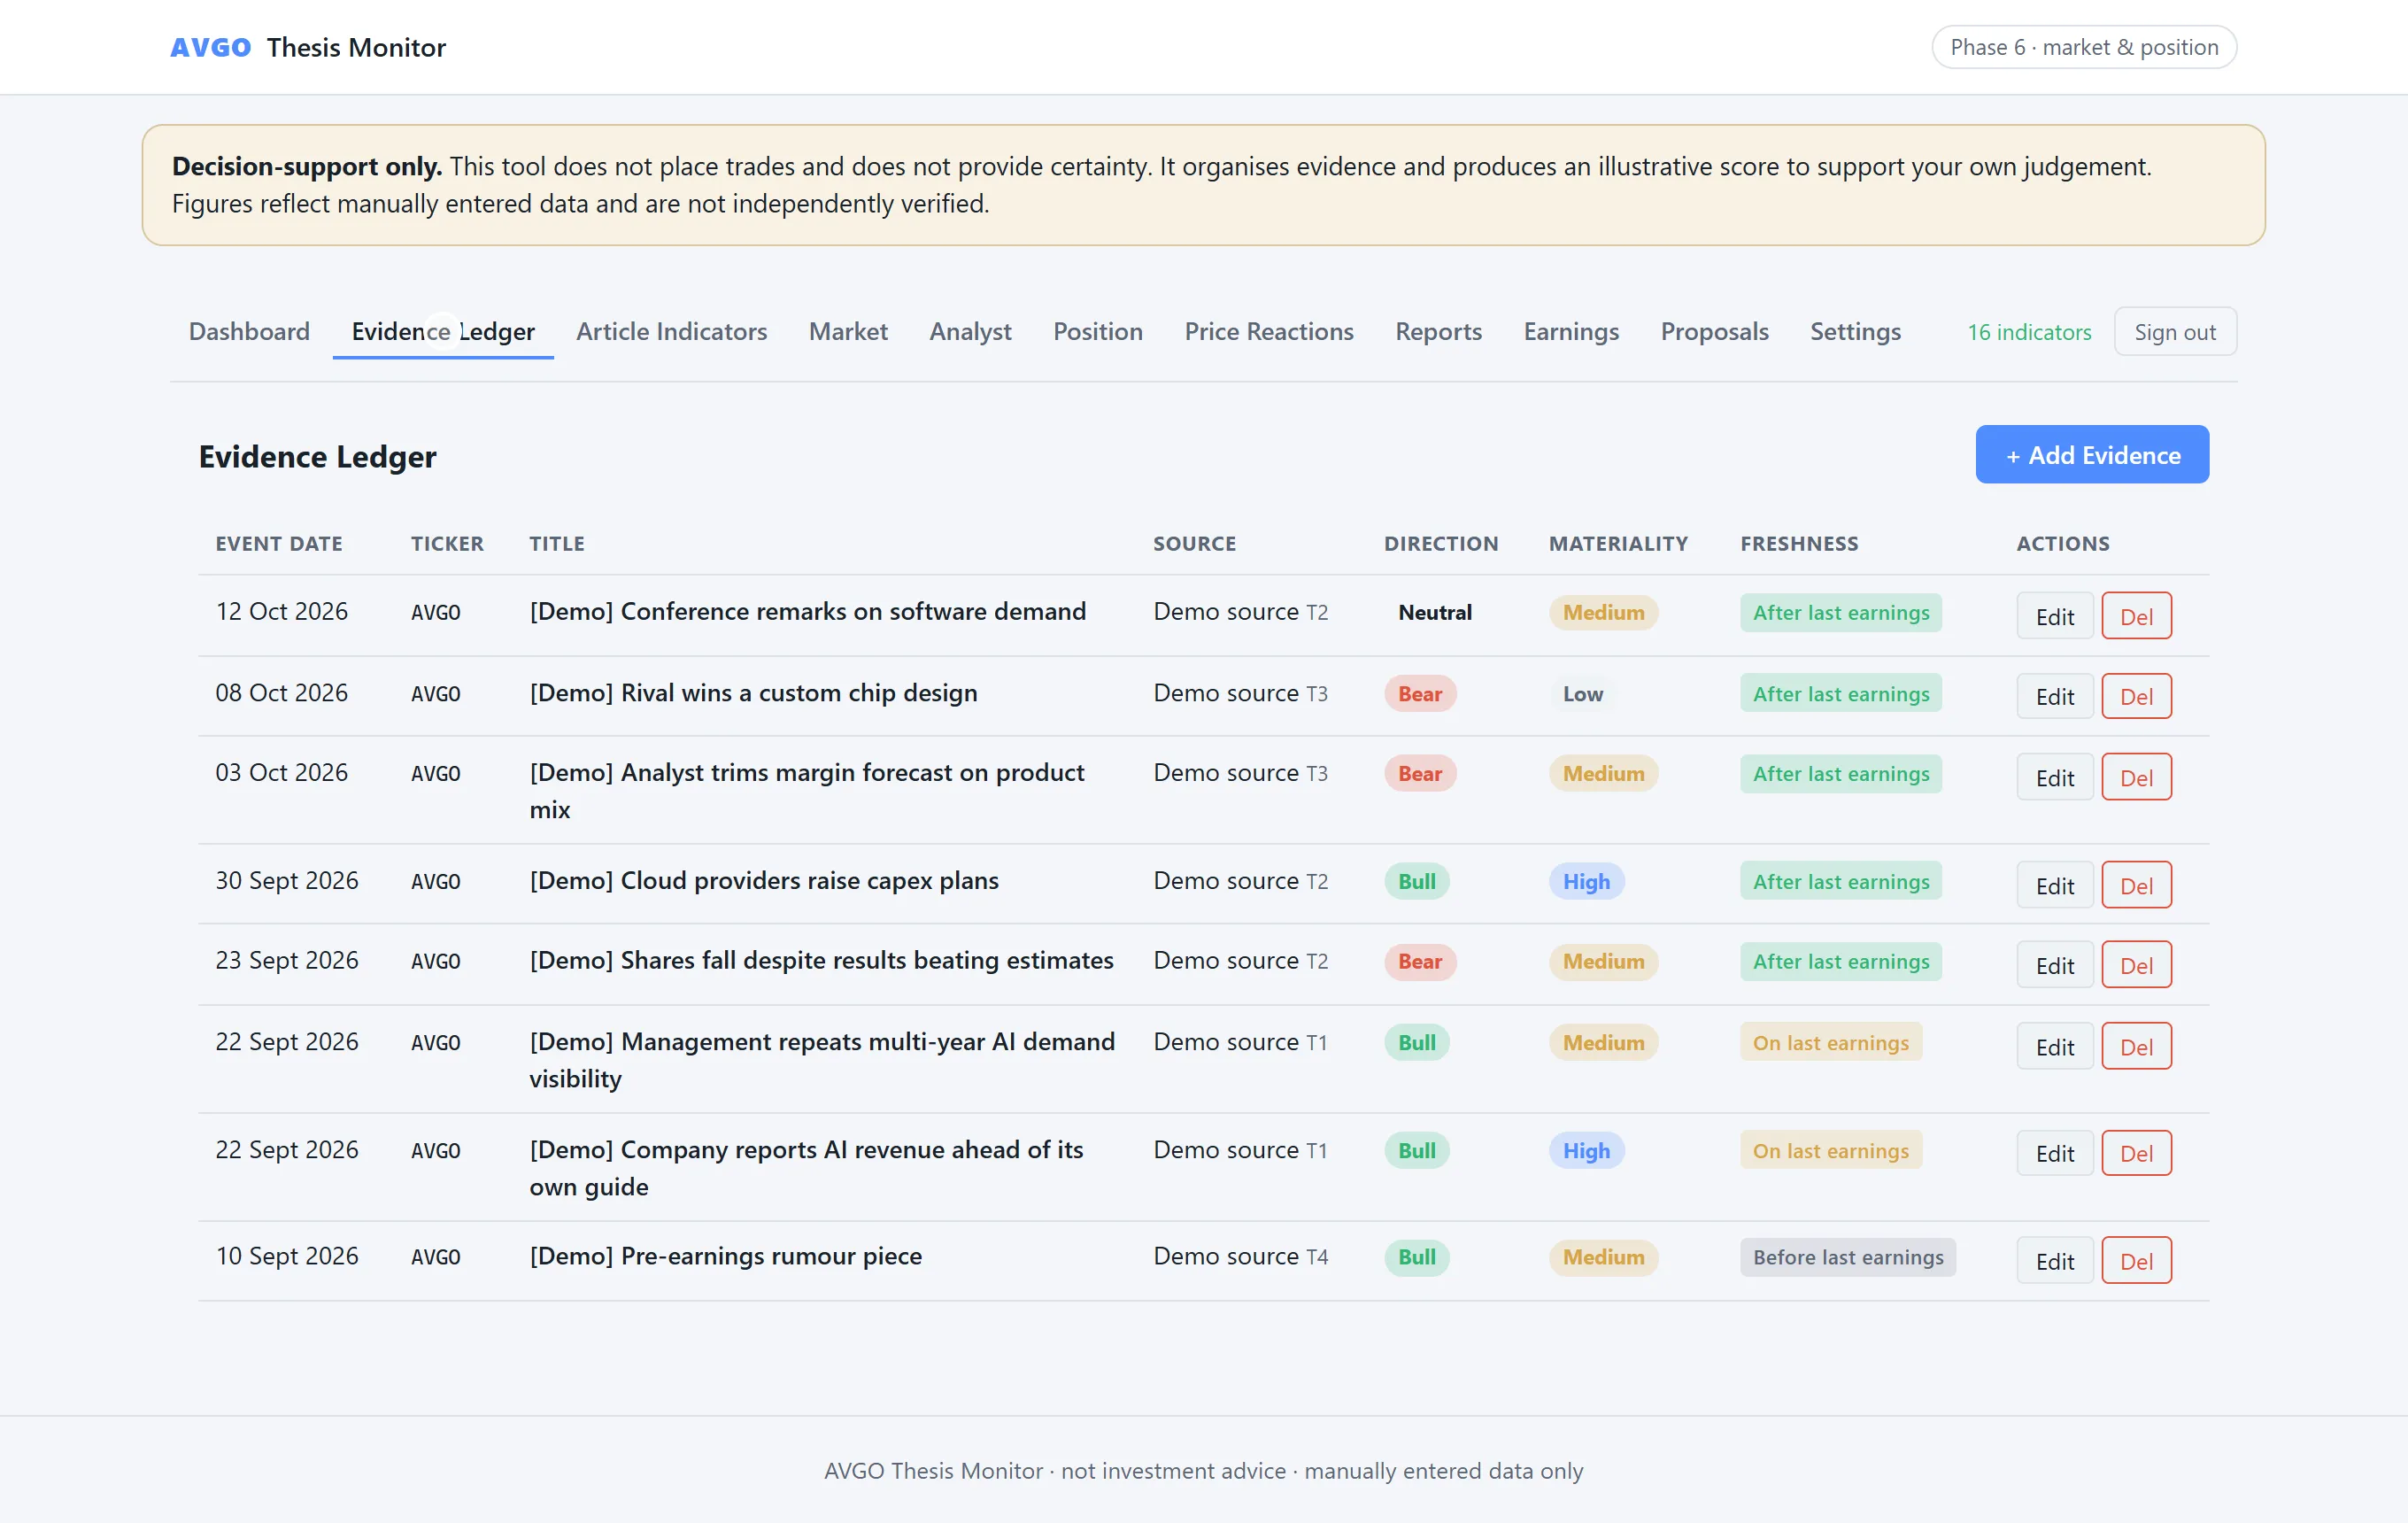Click the AVGO logo in header
This screenshot has width=2408, height=1523.
pos(211,47)
